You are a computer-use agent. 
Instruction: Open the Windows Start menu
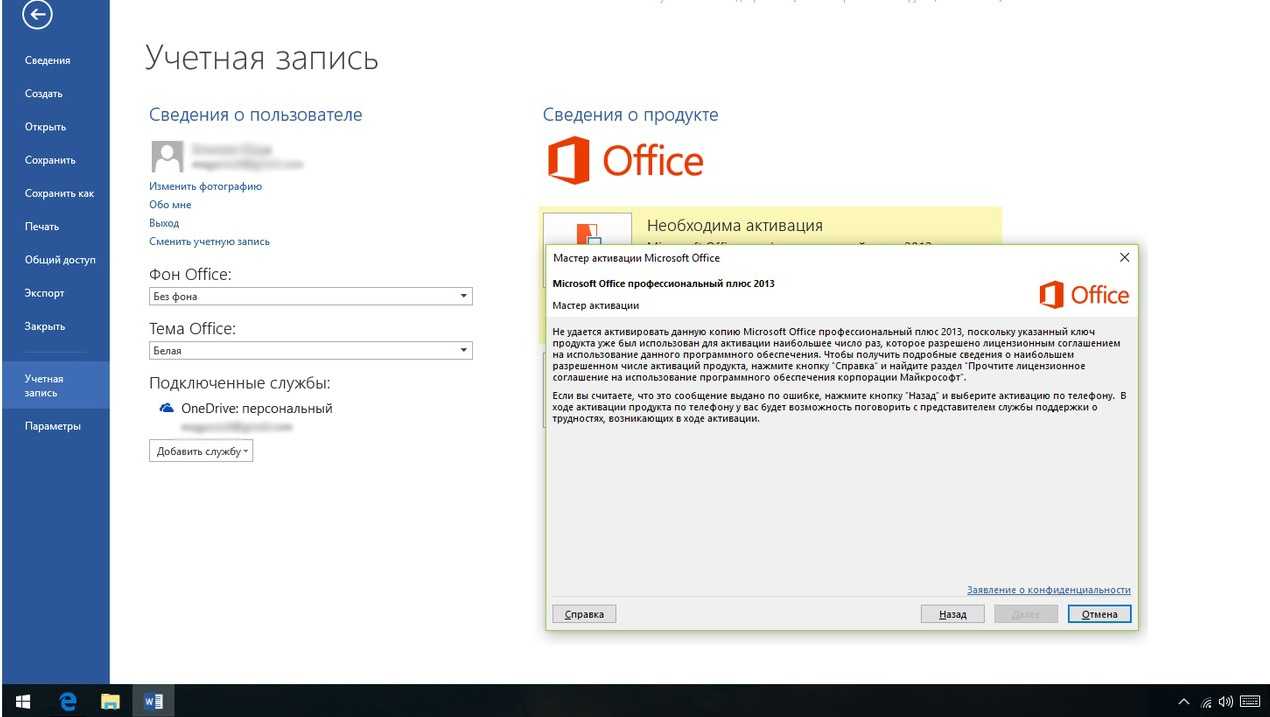[22, 702]
